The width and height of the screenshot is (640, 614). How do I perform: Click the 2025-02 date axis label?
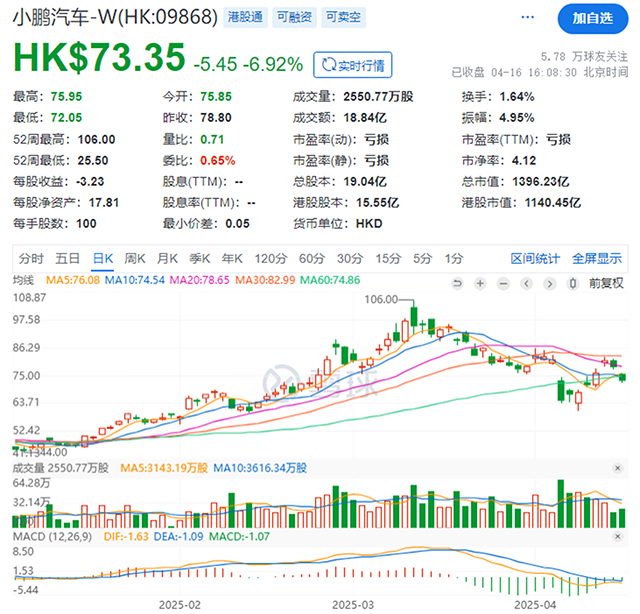tap(180, 605)
